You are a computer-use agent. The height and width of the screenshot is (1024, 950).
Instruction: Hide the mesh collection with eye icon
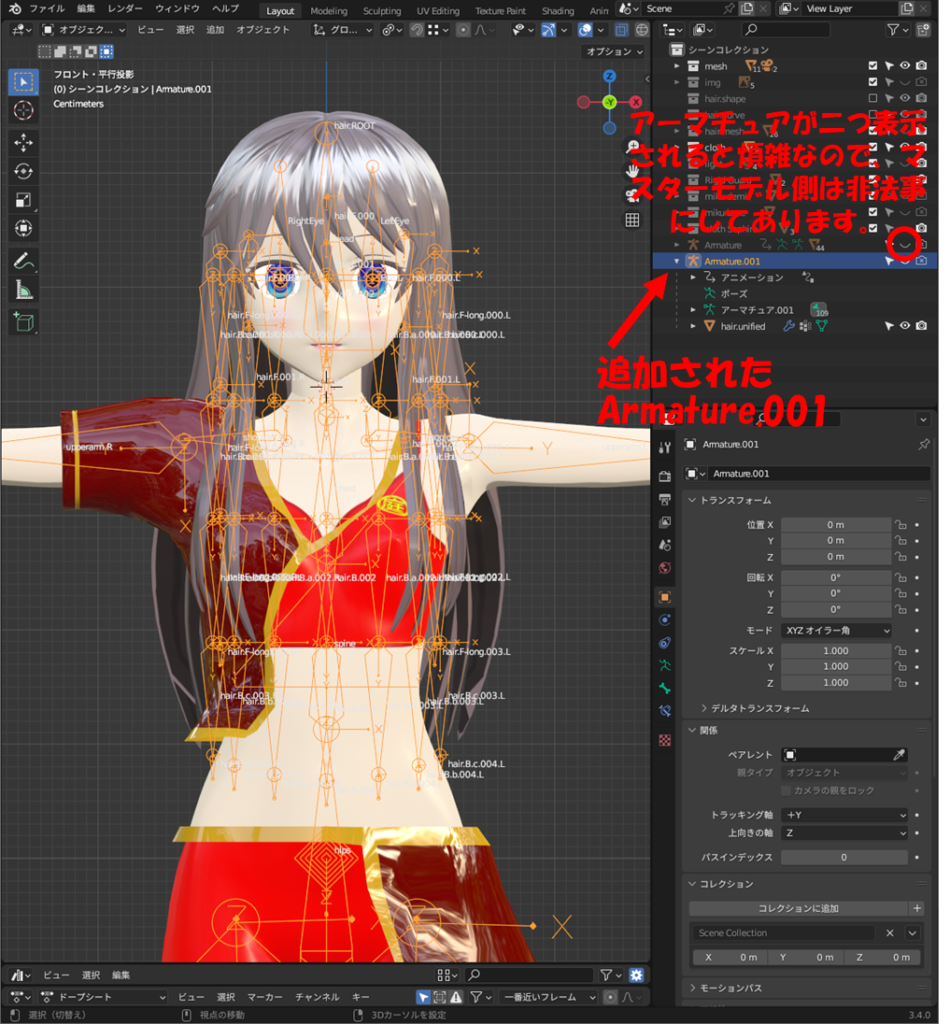pyautogui.click(x=905, y=66)
